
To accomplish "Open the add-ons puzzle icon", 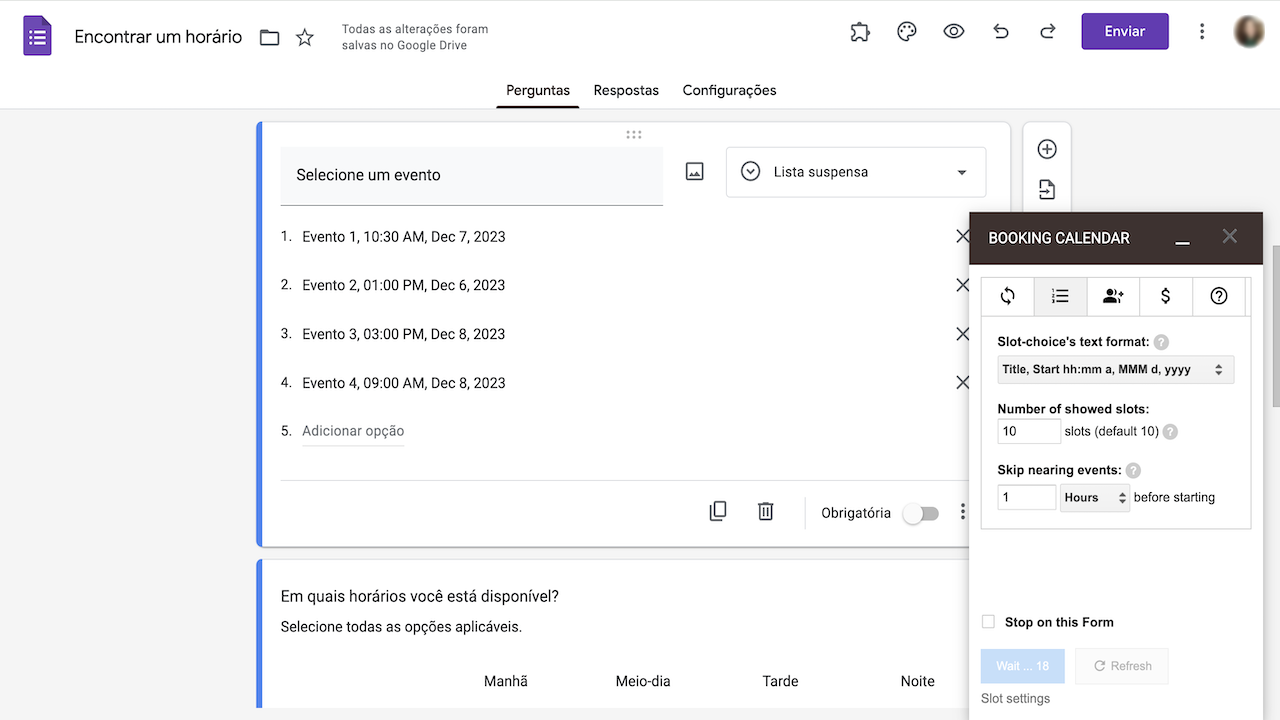I will (860, 32).
